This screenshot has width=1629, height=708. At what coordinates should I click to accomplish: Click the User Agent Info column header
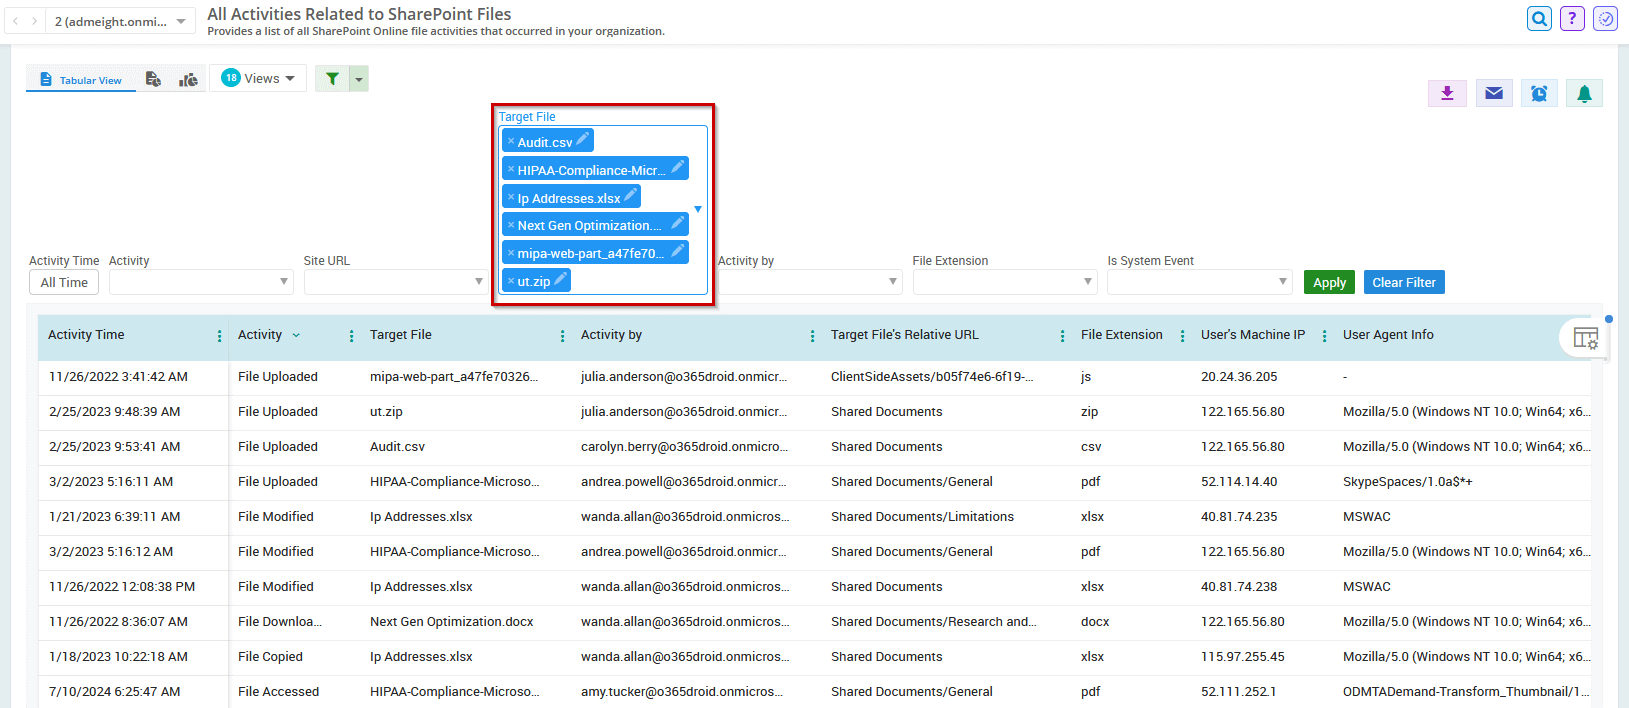[1388, 335]
